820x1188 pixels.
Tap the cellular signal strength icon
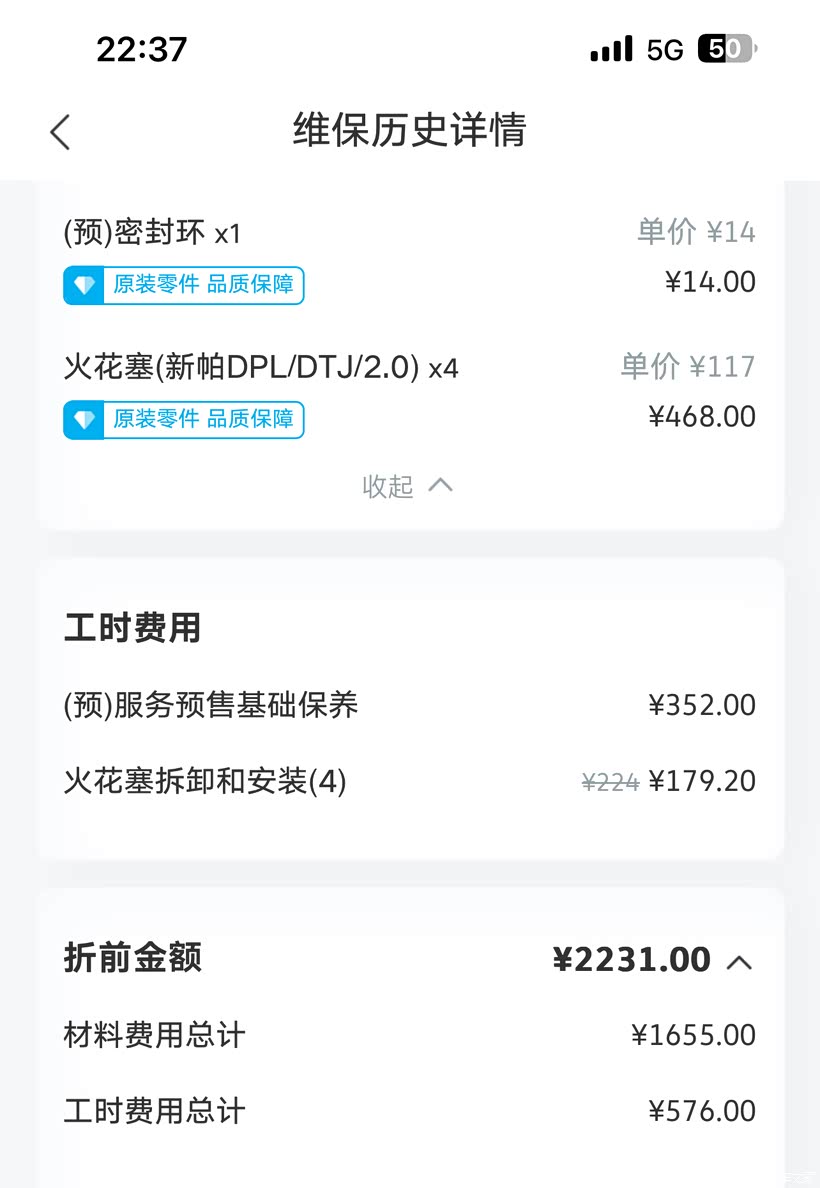[611, 49]
